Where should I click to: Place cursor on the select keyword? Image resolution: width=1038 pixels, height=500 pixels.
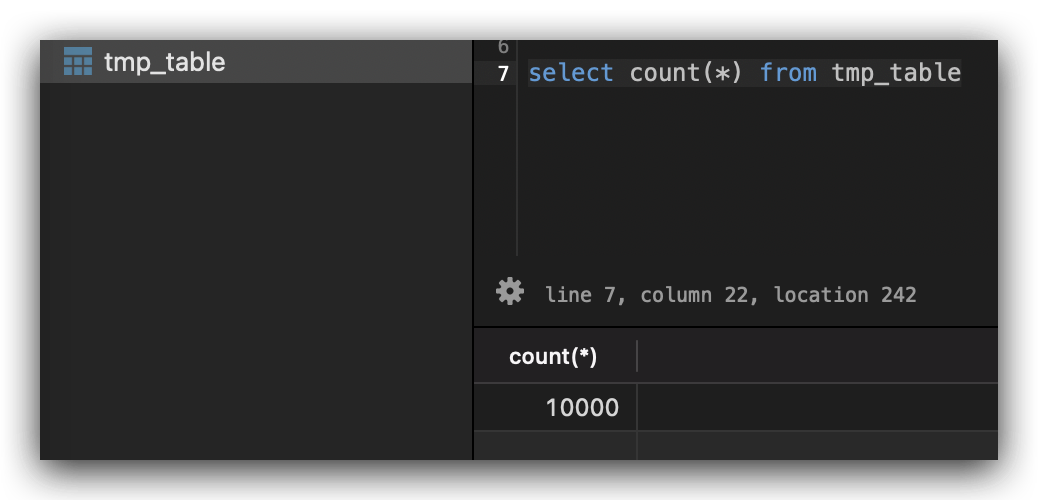(570, 73)
